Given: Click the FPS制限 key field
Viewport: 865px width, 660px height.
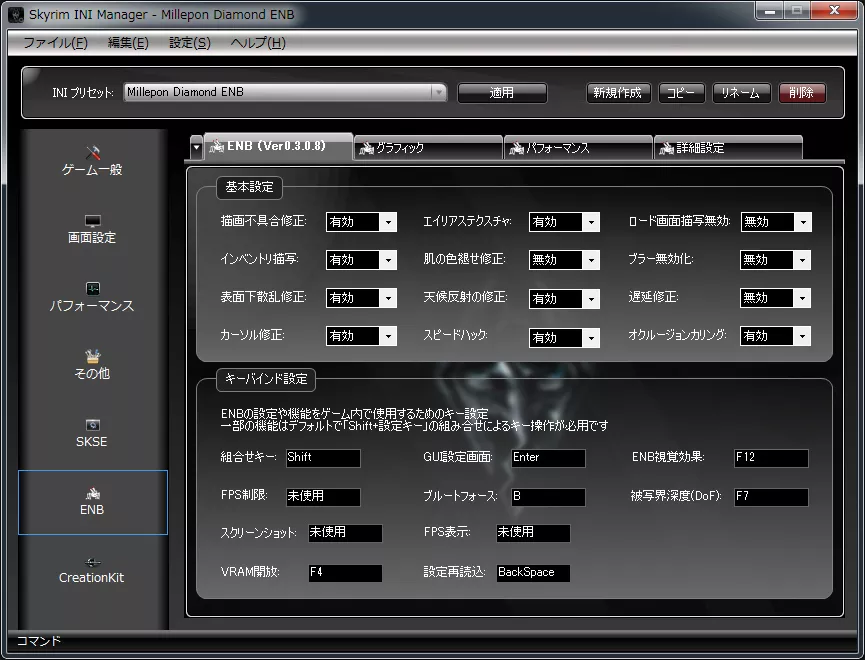Looking at the screenshot, I should coord(323,497).
